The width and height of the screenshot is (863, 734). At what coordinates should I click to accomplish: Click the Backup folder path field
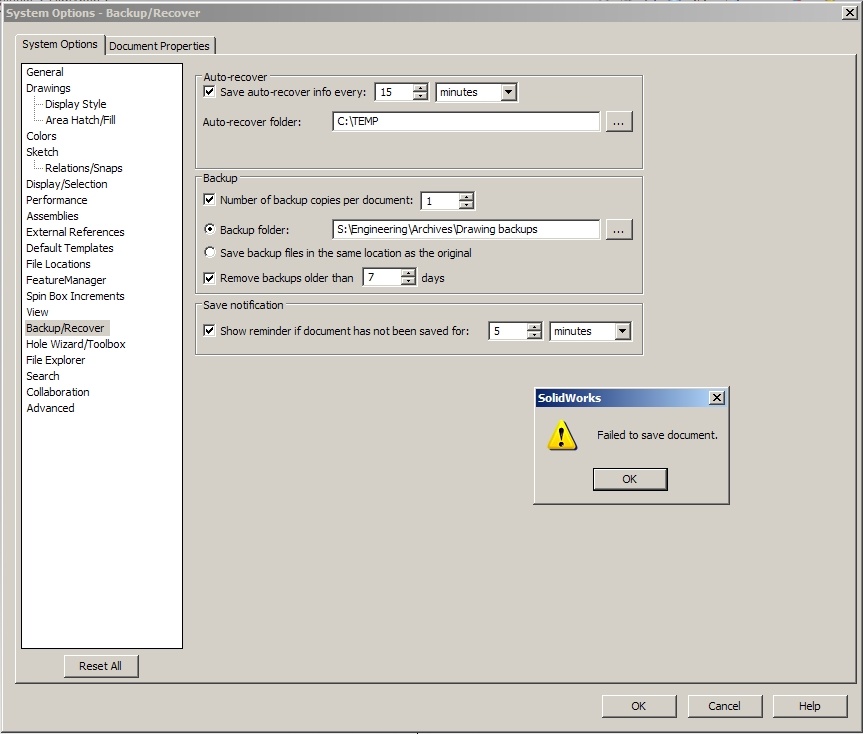point(466,229)
